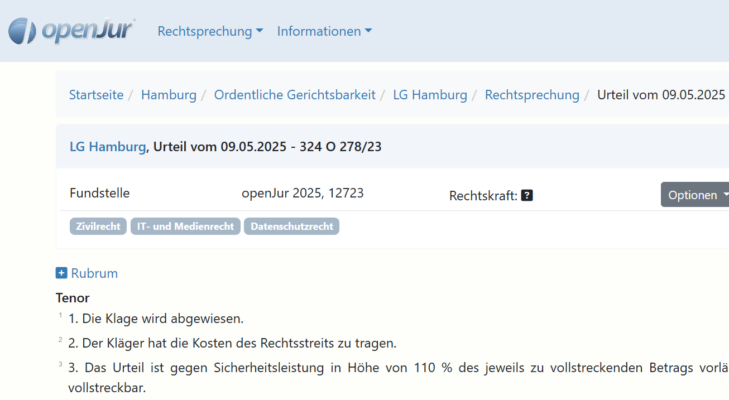Click paragraph marker 1 in Tenor
Viewport: 729px width, 400px height.
point(60,316)
